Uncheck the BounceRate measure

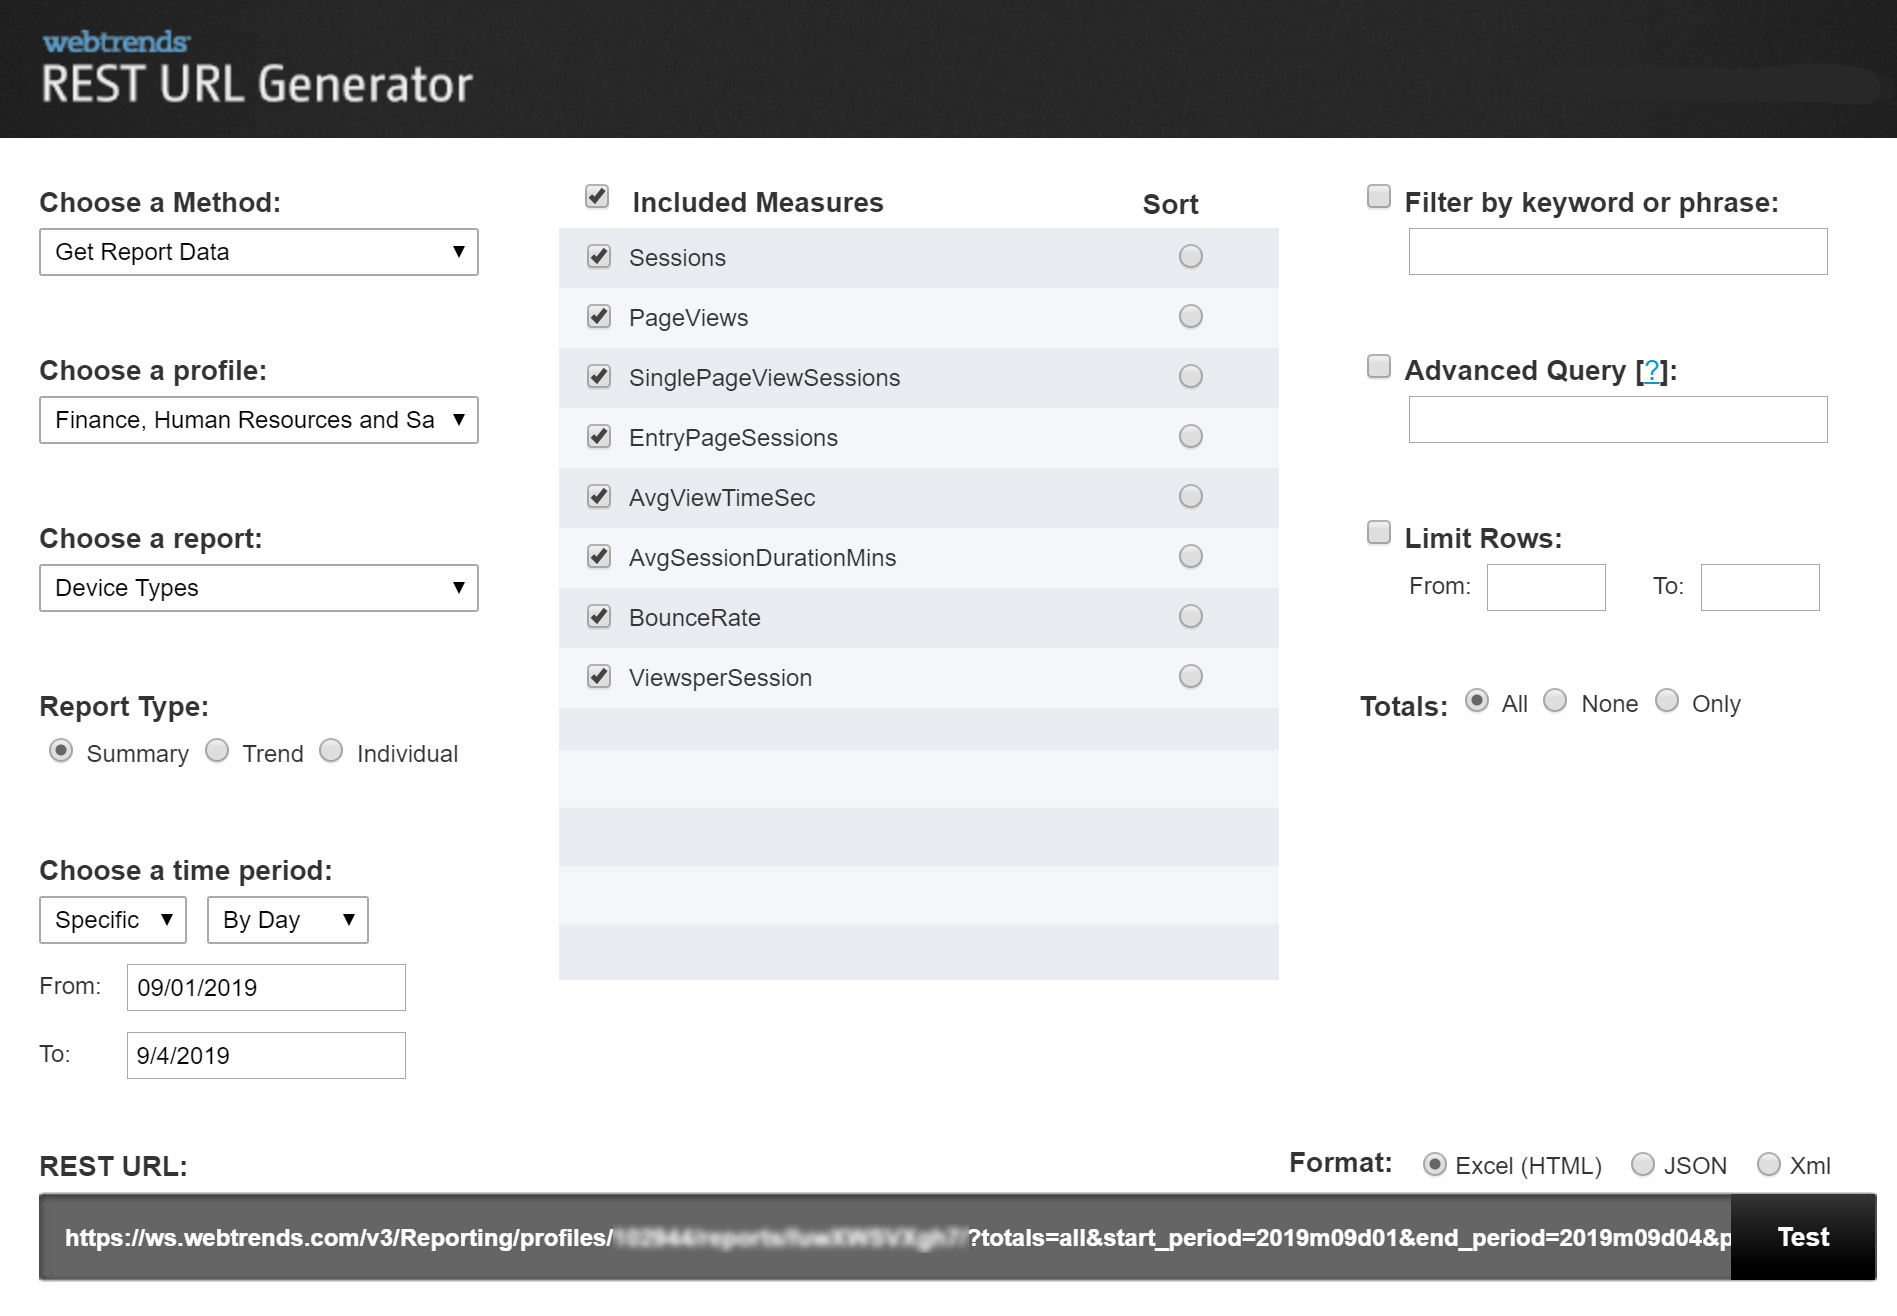599,617
